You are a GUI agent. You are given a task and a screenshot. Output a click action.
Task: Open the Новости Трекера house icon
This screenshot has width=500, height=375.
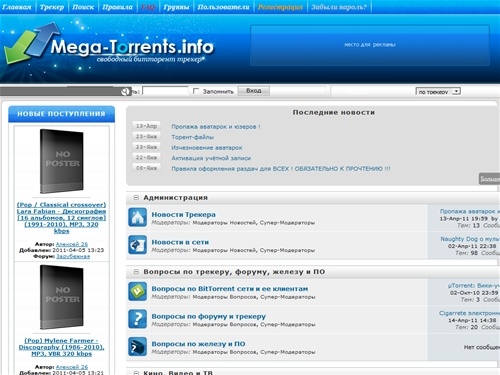tap(137, 217)
